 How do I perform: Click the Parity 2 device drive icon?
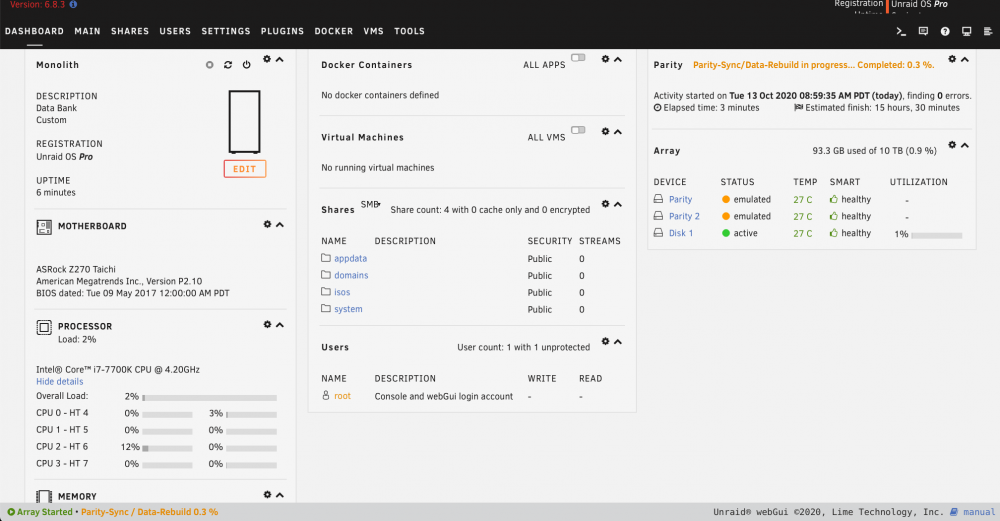(658, 216)
